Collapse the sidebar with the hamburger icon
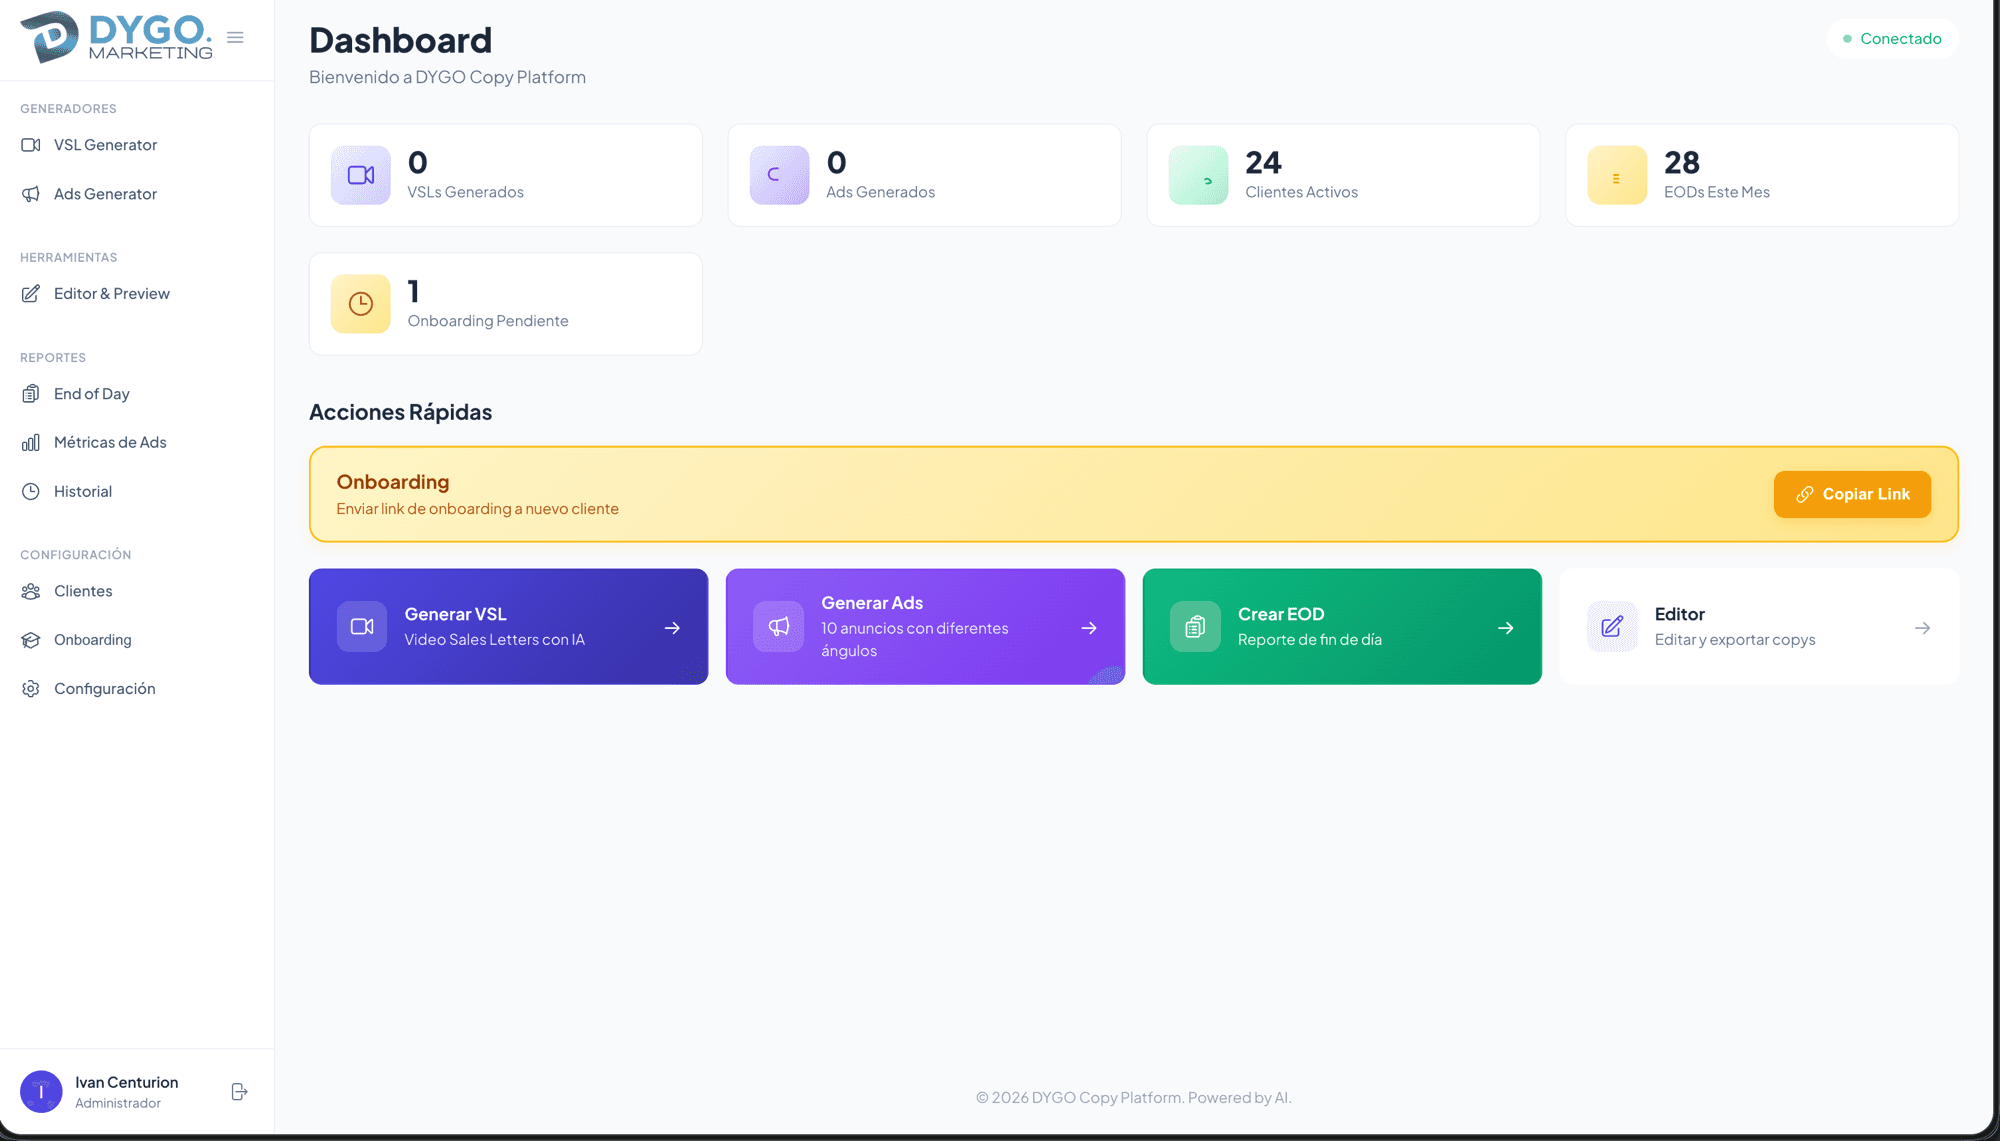2000x1141 pixels. 235,37
